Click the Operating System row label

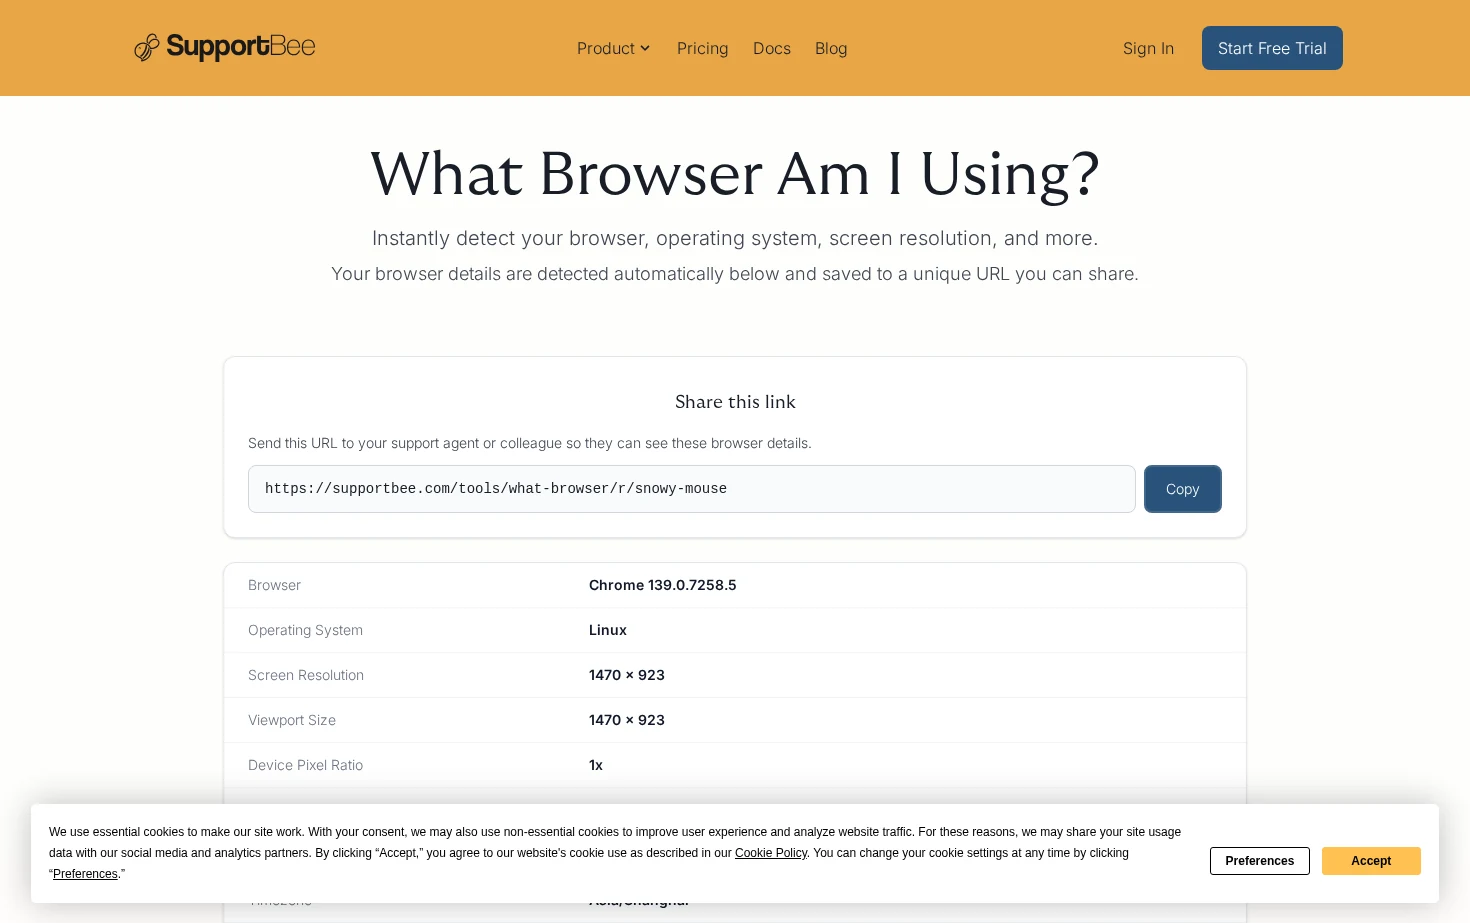point(305,630)
